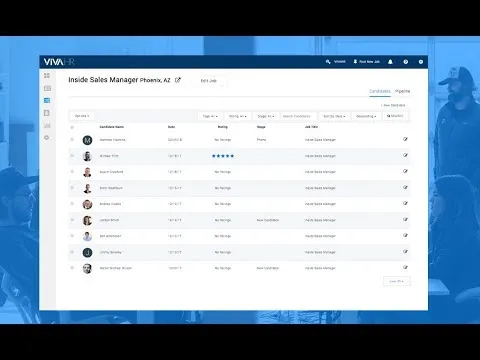
Task: Select Ben Anderson's row checkbox
Action: tap(72, 235)
